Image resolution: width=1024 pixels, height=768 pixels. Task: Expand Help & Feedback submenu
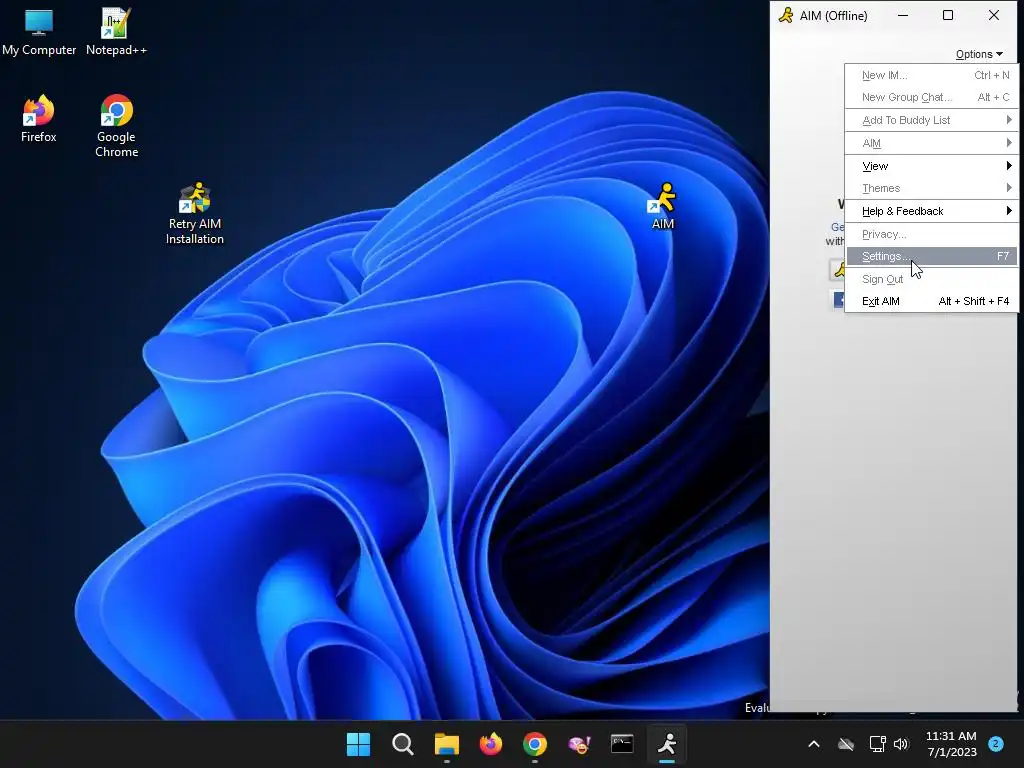pyautogui.click(x=931, y=211)
